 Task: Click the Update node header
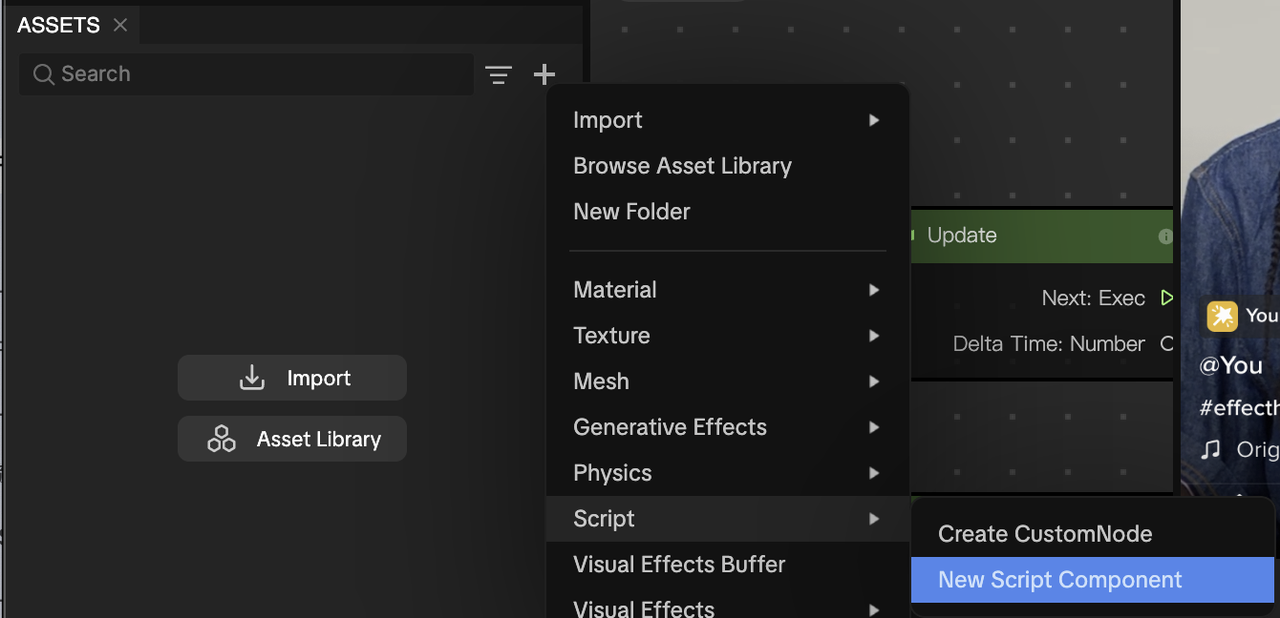[1041, 236]
